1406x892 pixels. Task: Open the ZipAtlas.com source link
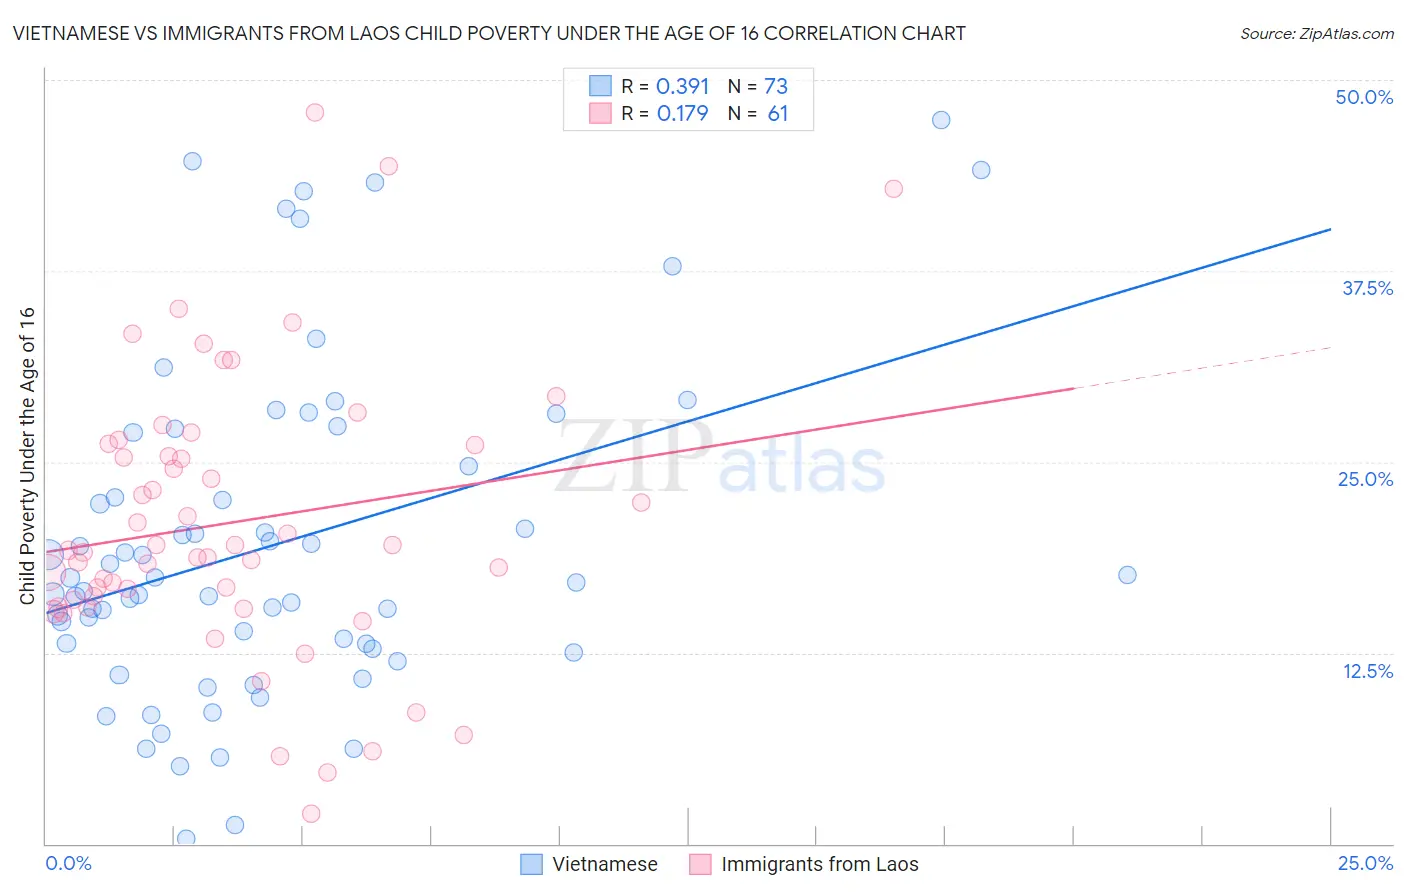point(1317,33)
